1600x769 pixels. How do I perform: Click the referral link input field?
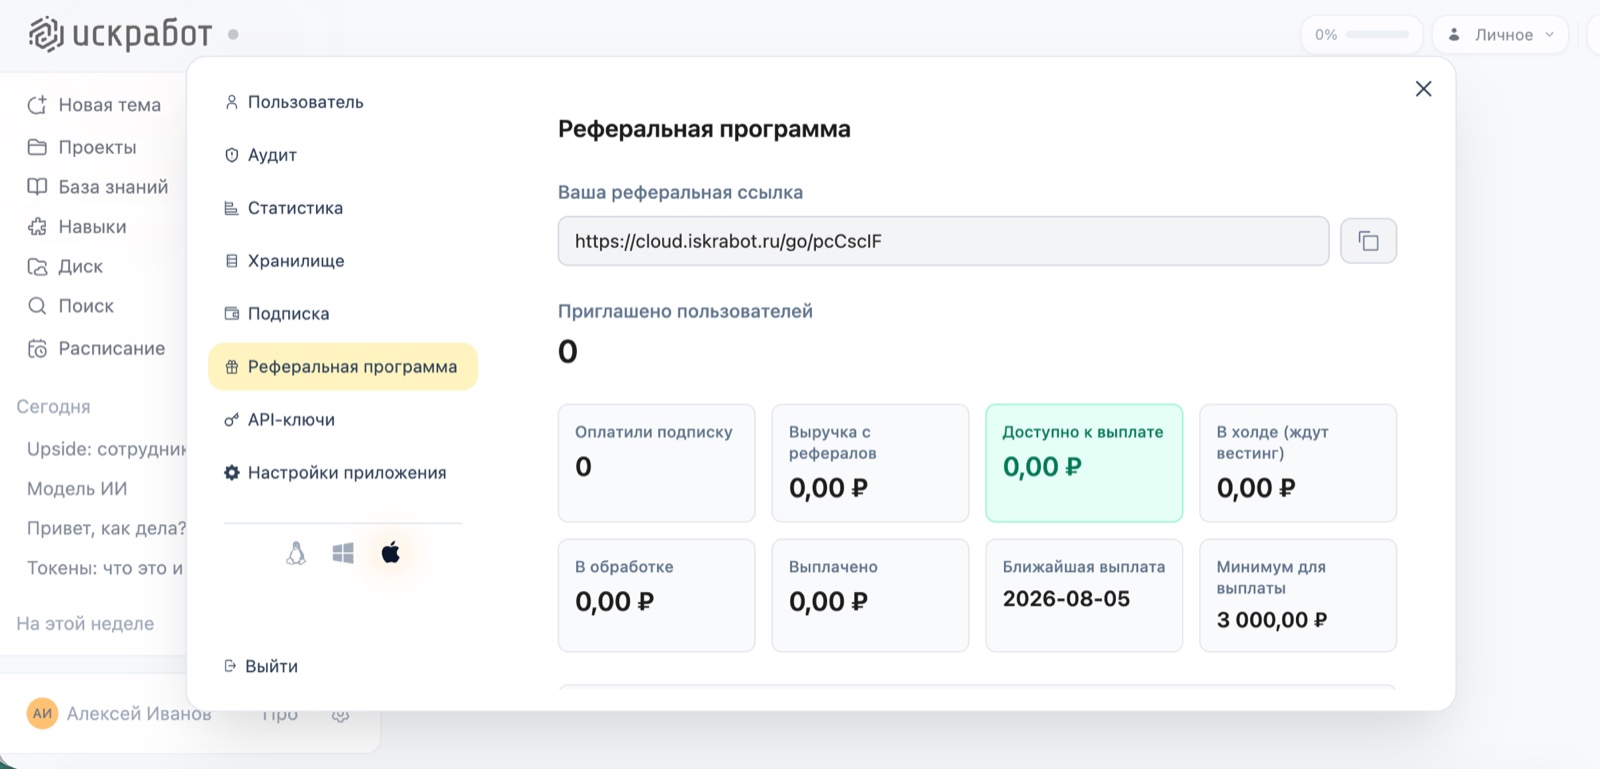943,241
